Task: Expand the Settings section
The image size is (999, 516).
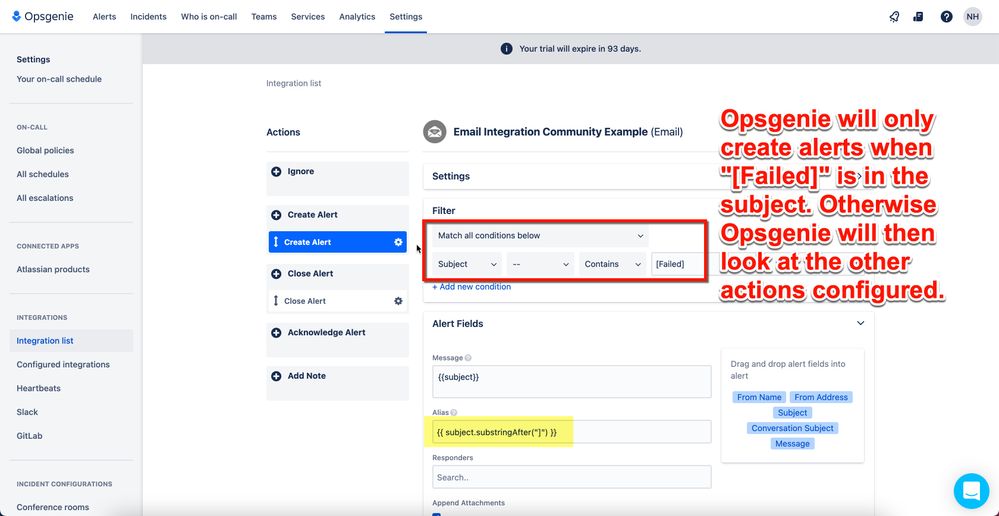Action: click(x=859, y=176)
